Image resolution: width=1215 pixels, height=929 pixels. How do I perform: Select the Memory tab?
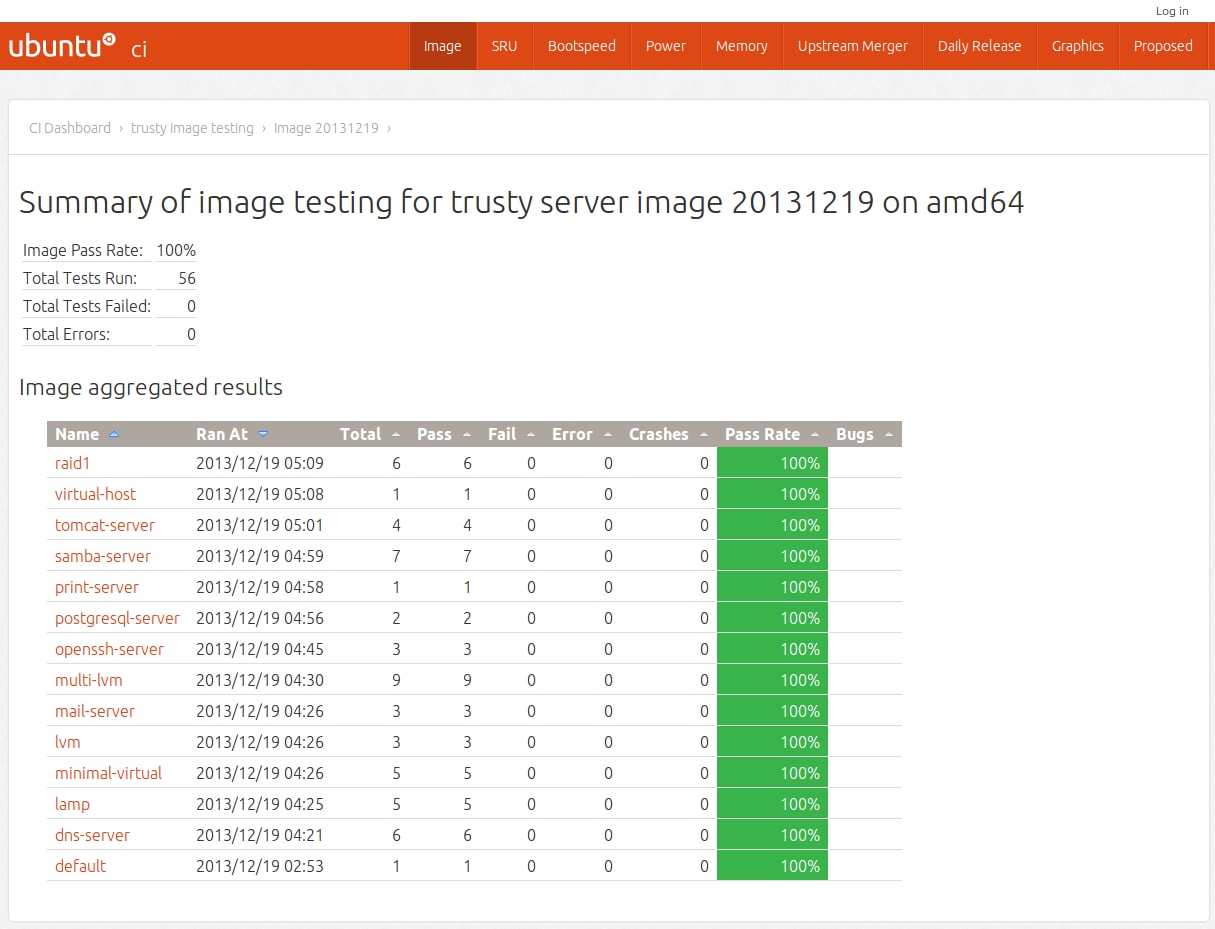pyautogui.click(x=741, y=46)
